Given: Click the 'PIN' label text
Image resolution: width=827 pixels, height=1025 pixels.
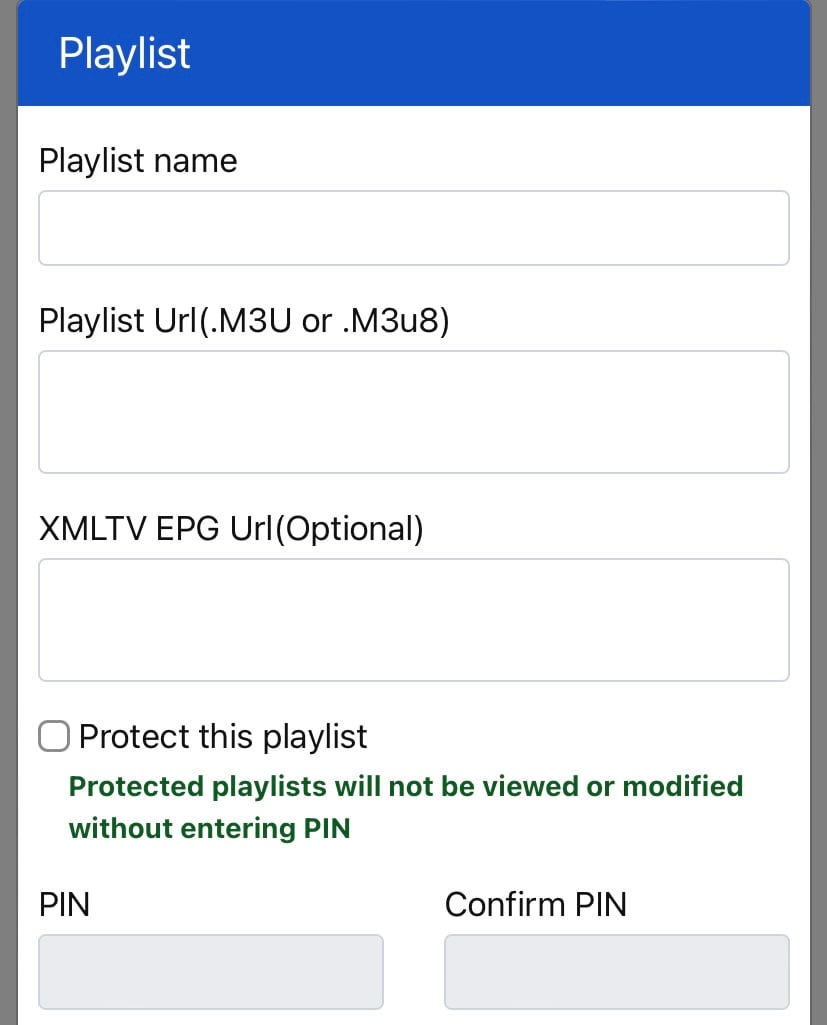Looking at the screenshot, I should 64,905.
